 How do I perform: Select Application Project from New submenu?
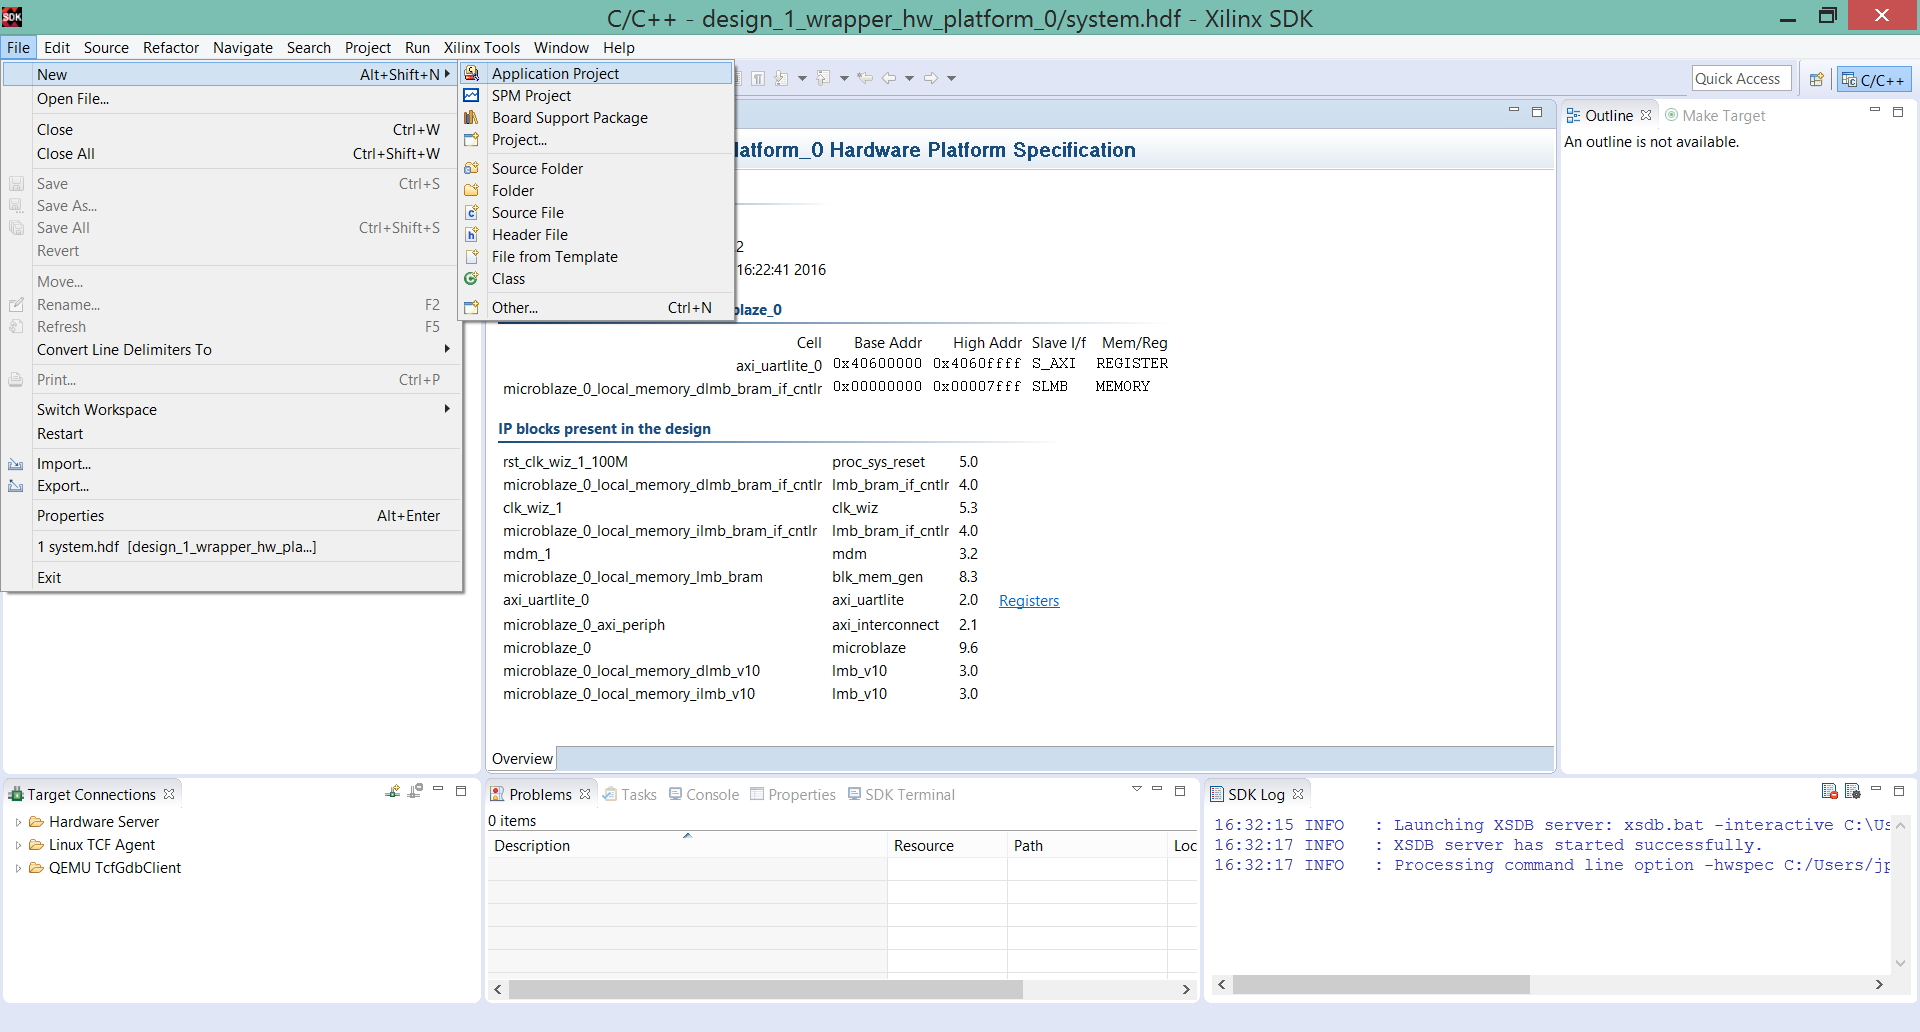(596, 73)
